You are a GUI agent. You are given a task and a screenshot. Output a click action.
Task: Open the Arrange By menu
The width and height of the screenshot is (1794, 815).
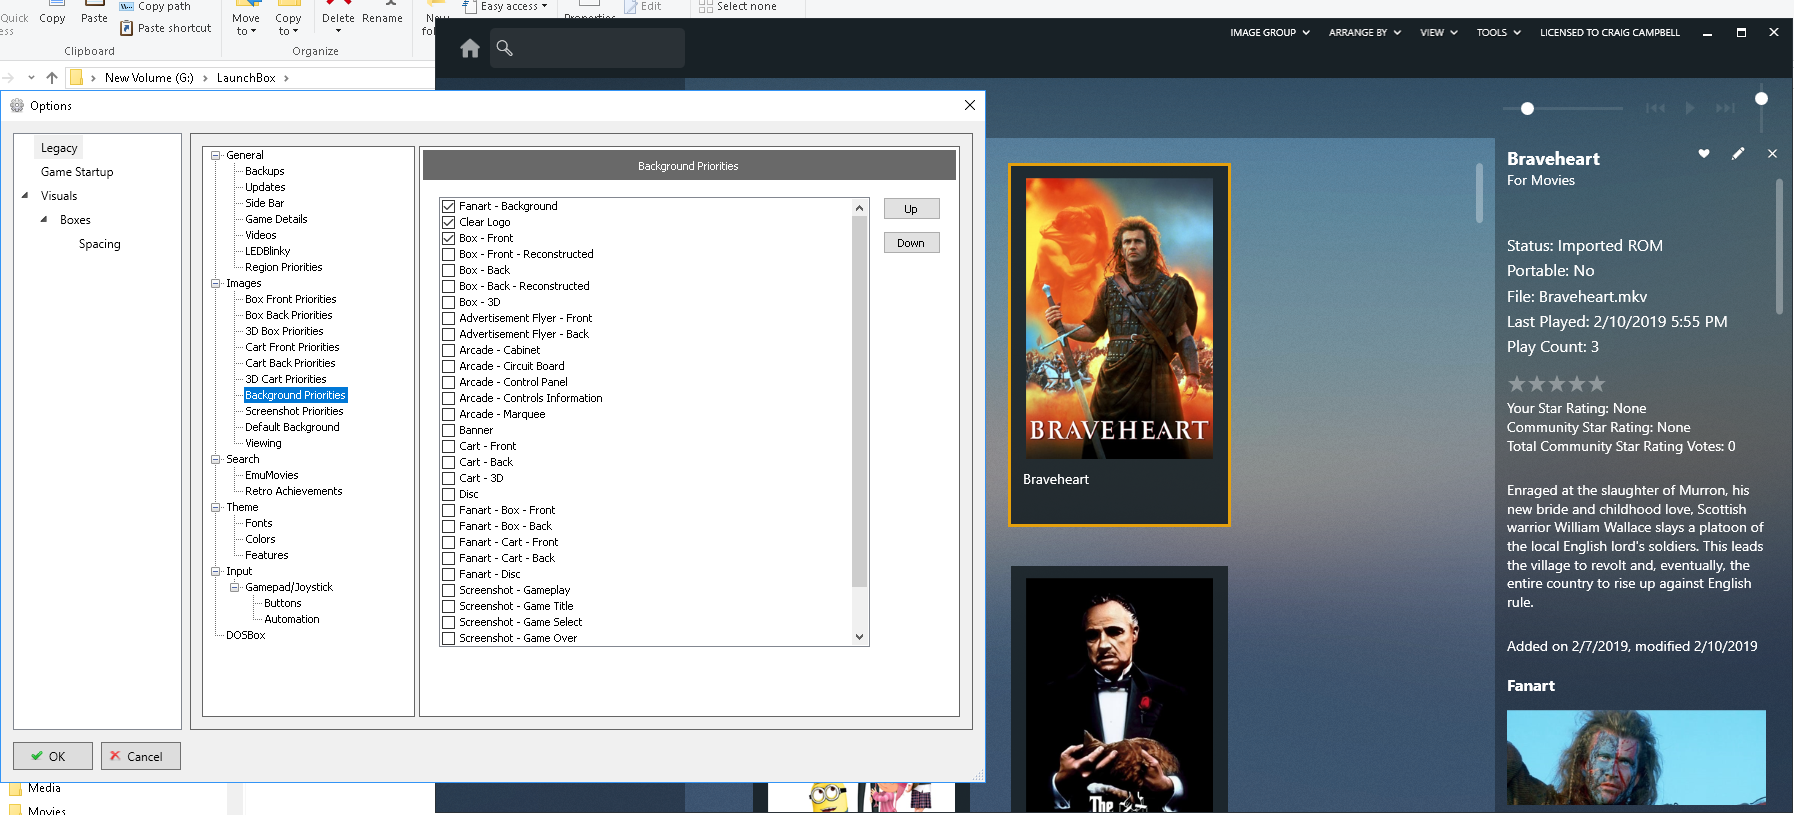(x=1364, y=33)
